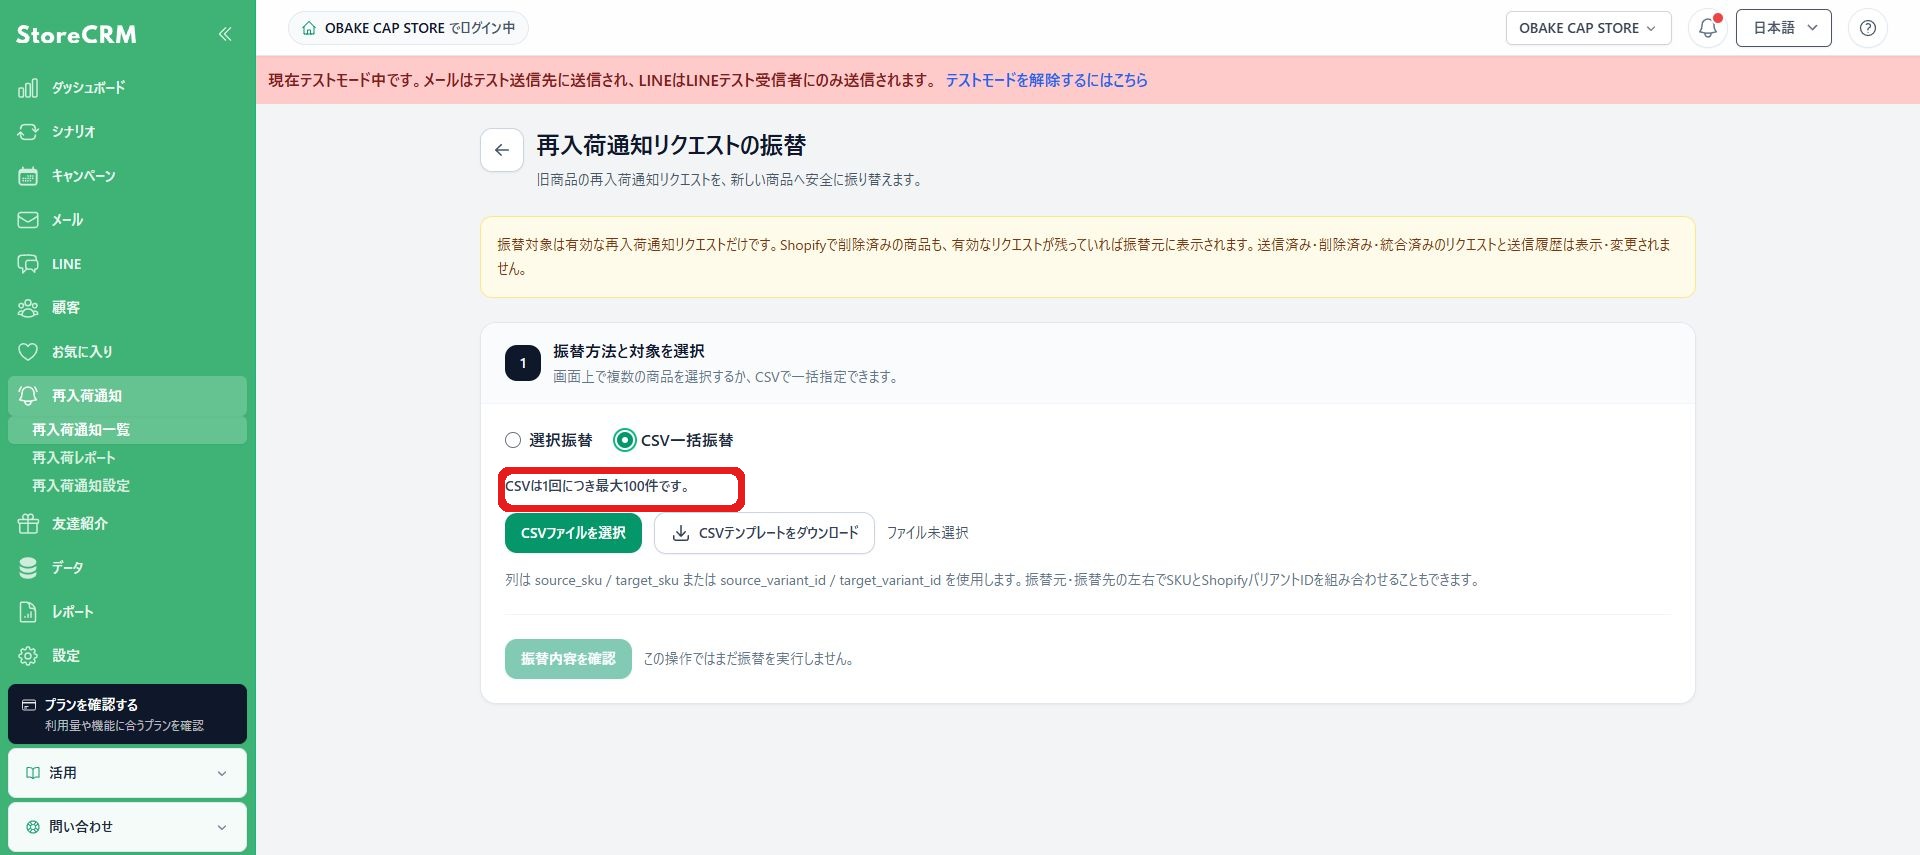Click the CSVは1回につき最大100件です text
Screen dimensions: 1920x855
597,486
